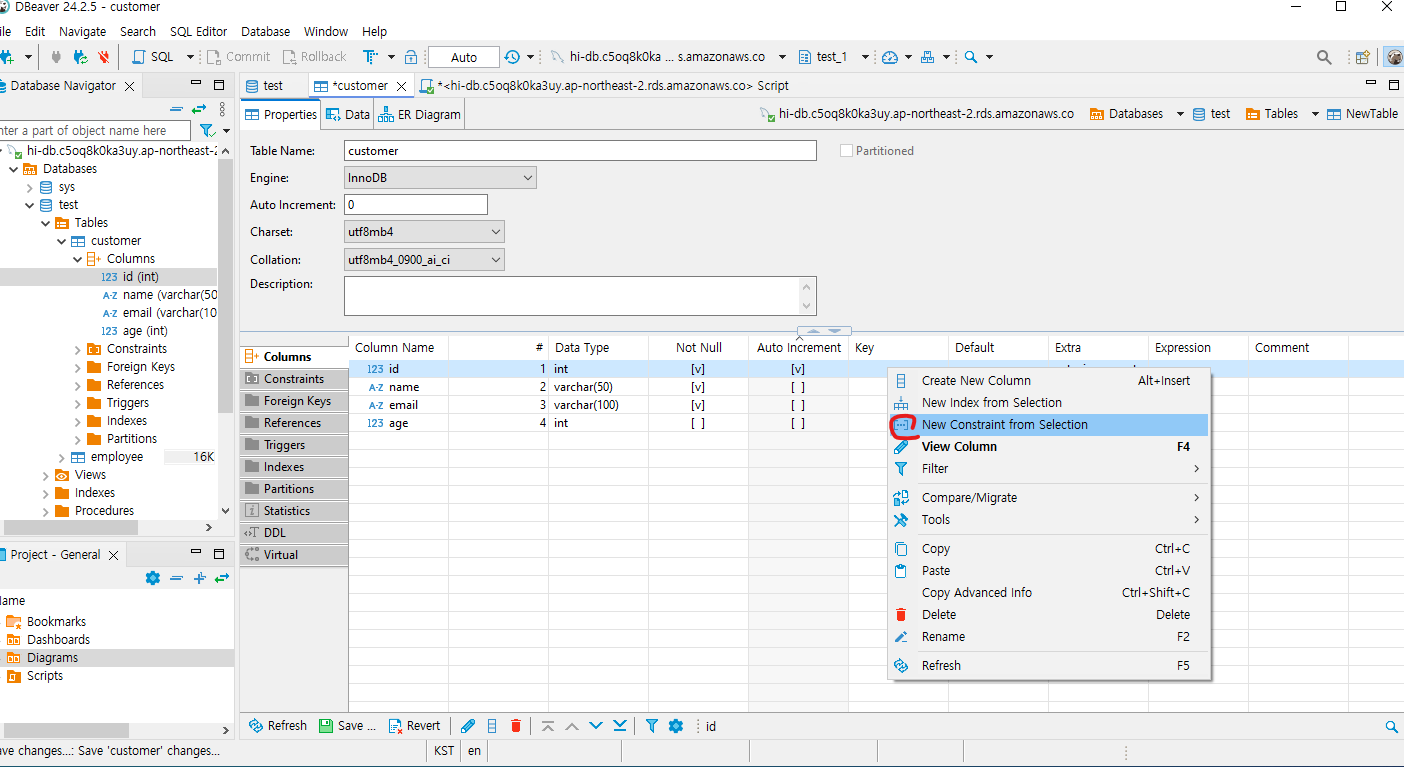Click the bottom toolbar filter funnel icon
Image resolution: width=1404 pixels, height=767 pixels.
click(652, 726)
